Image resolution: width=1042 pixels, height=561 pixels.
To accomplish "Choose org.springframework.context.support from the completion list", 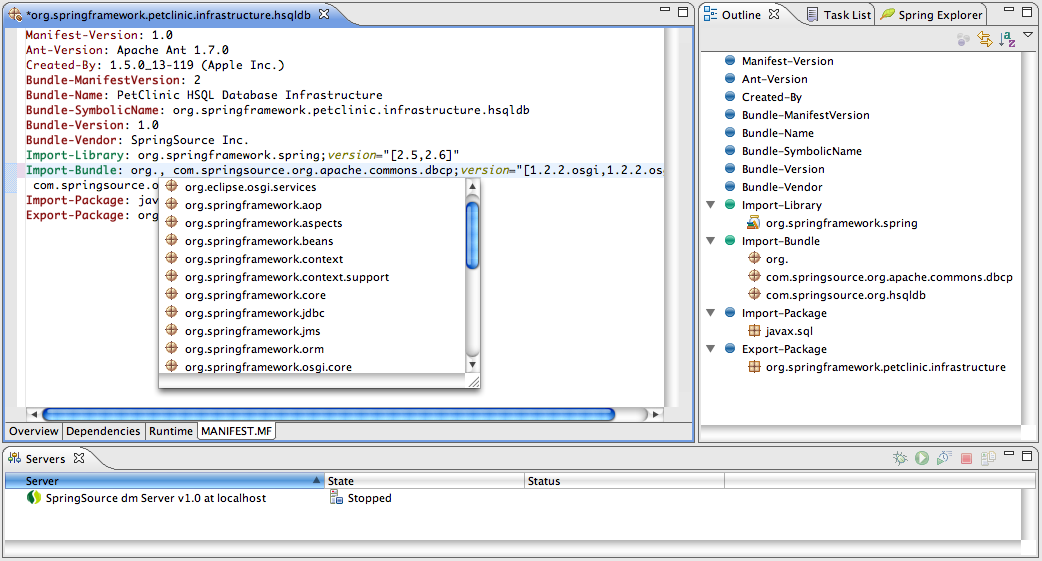I will (x=312, y=277).
